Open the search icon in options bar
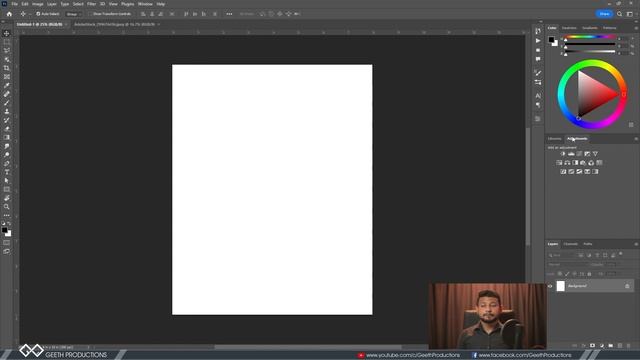Viewport: 640px width, 360px height. (619, 14)
